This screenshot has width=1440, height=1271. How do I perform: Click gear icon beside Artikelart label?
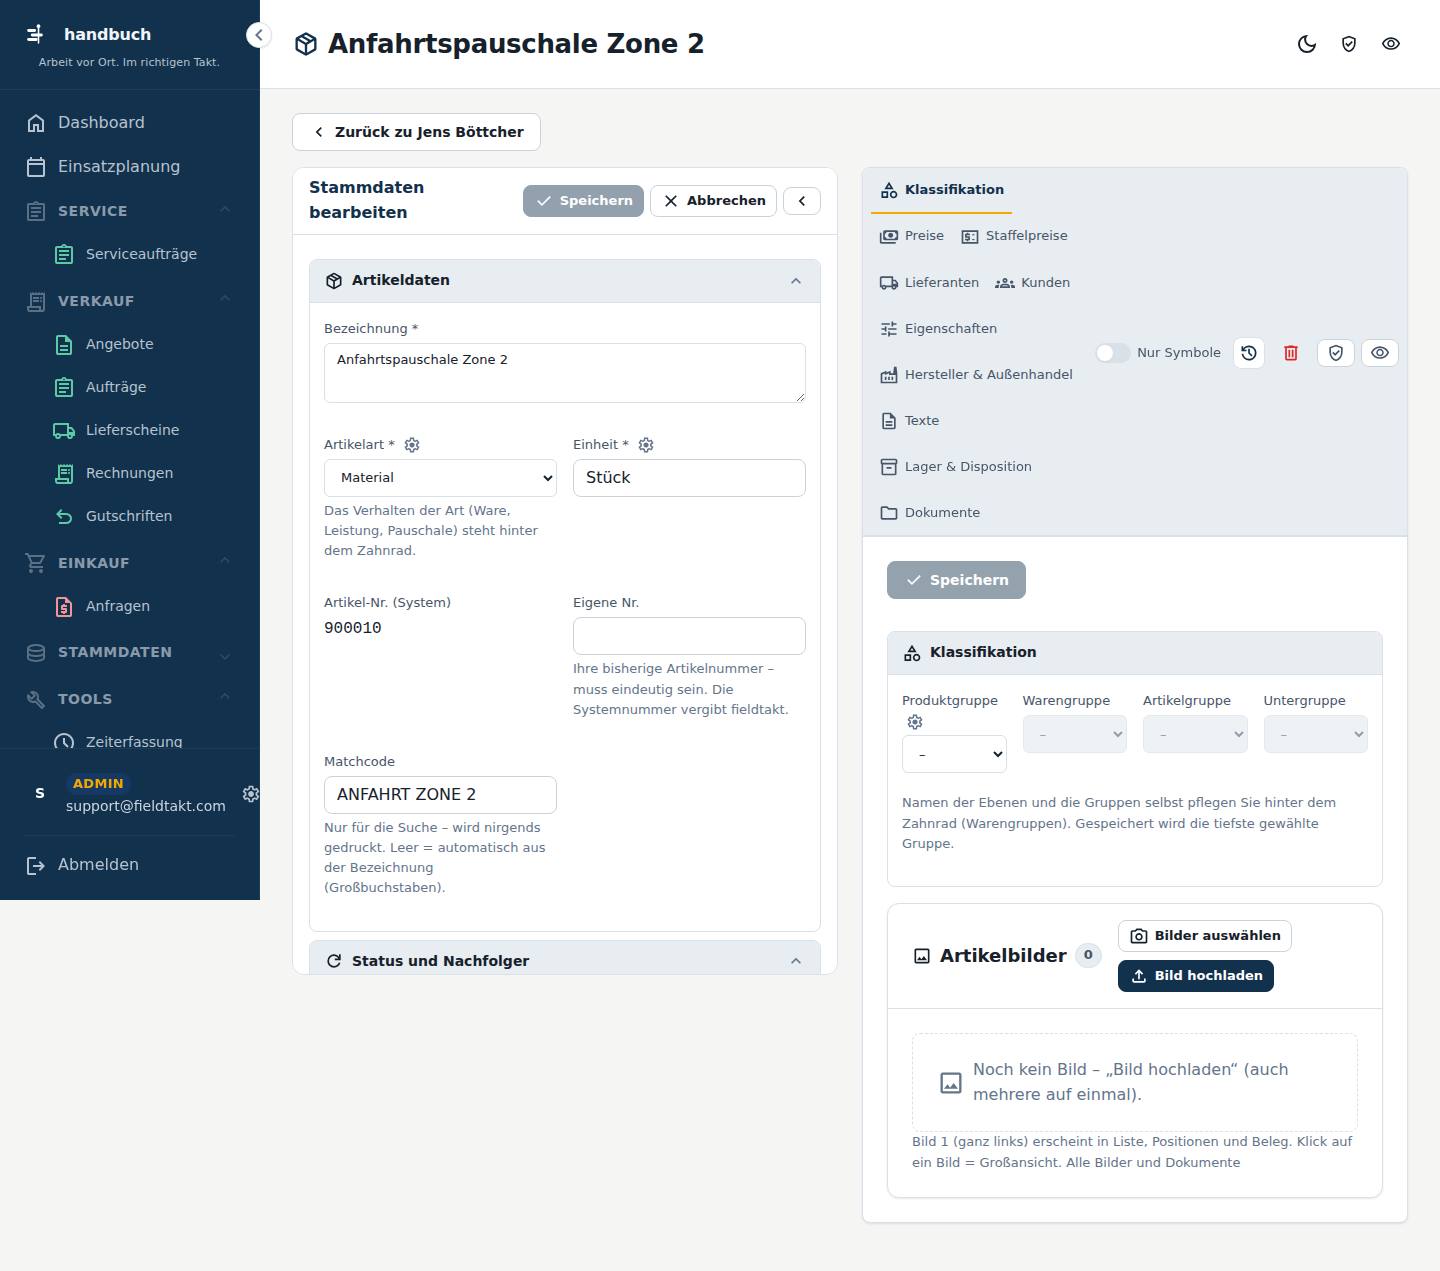coord(412,445)
